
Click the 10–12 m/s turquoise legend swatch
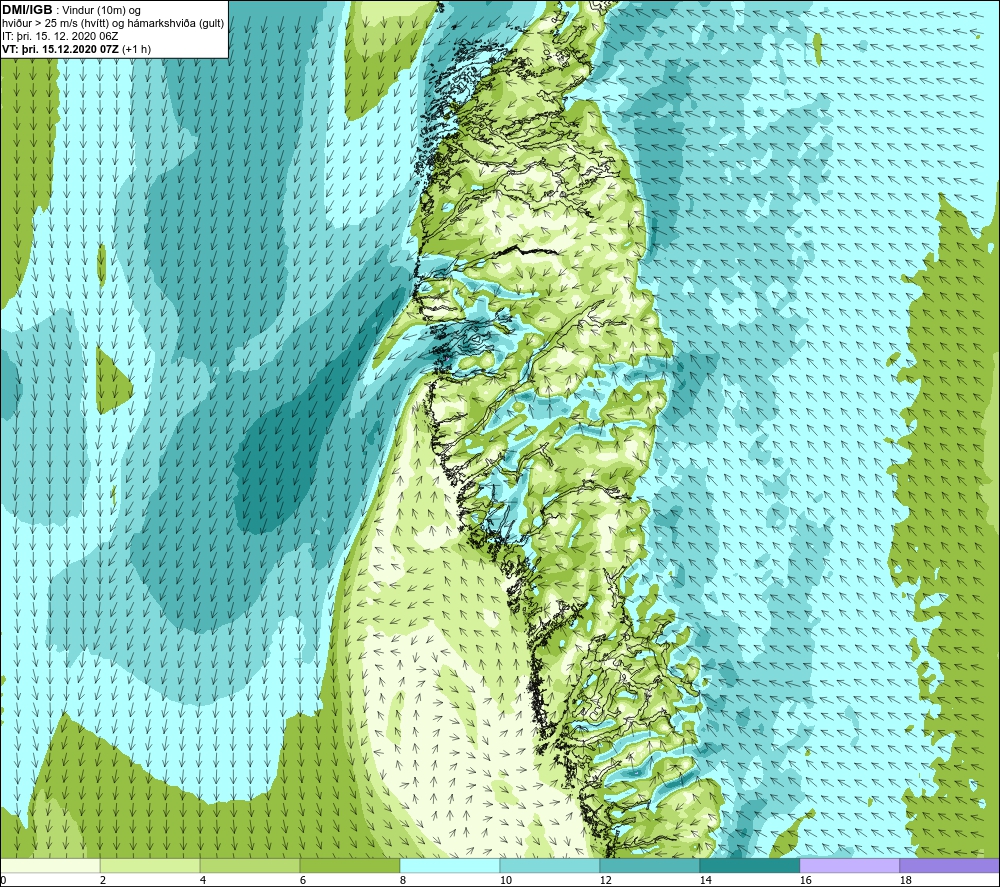coord(549,865)
